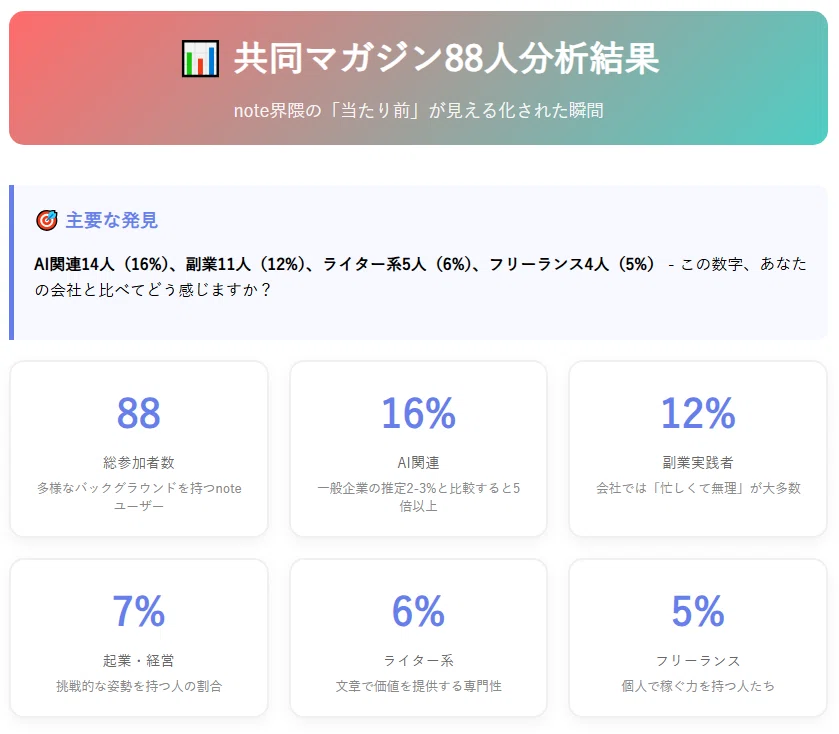
Task: Click the 16% value in the AI関連 card
Action: (418, 414)
